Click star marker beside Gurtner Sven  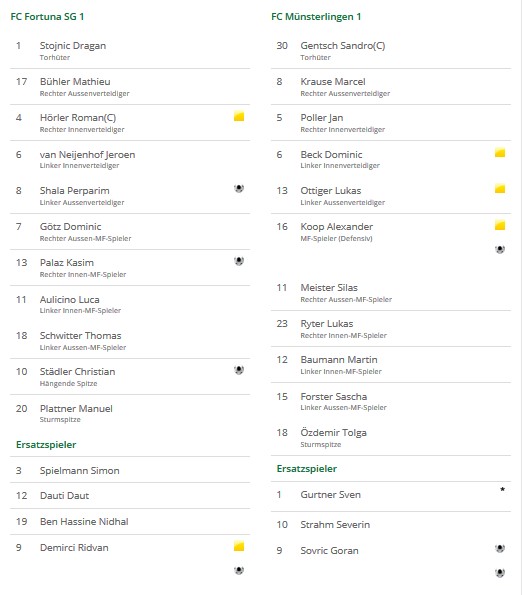point(503,489)
